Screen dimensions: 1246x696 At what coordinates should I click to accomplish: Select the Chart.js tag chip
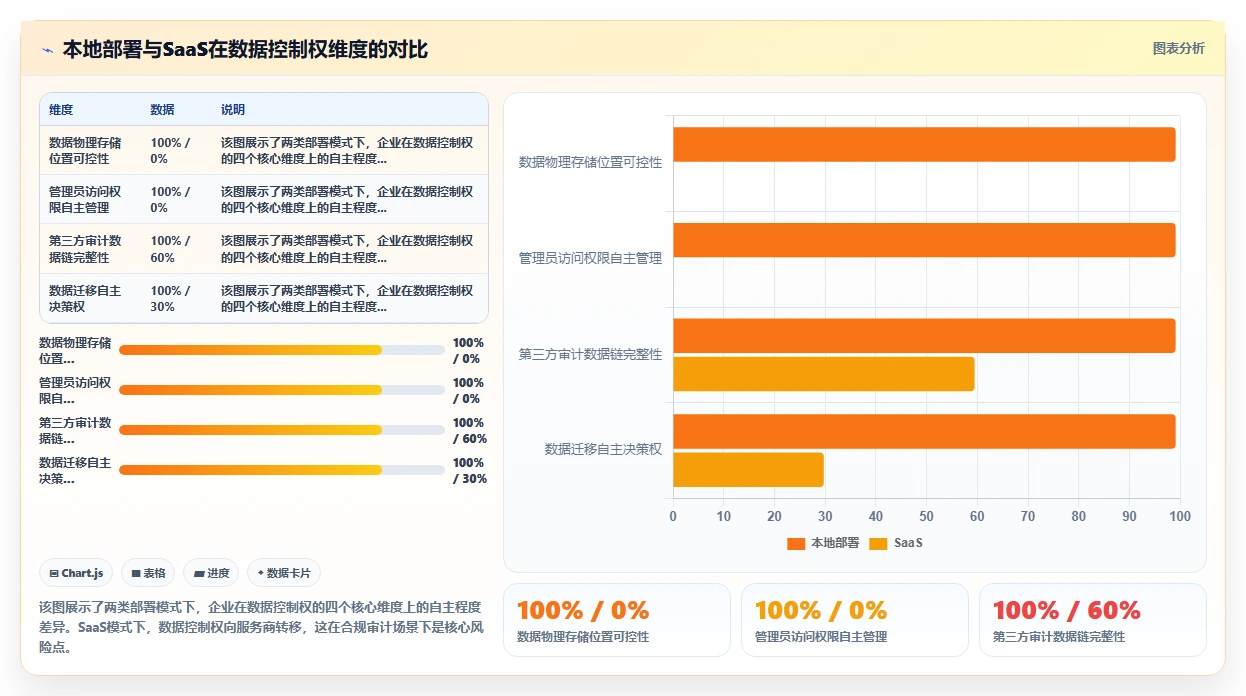pyautogui.click(x=77, y=573)
